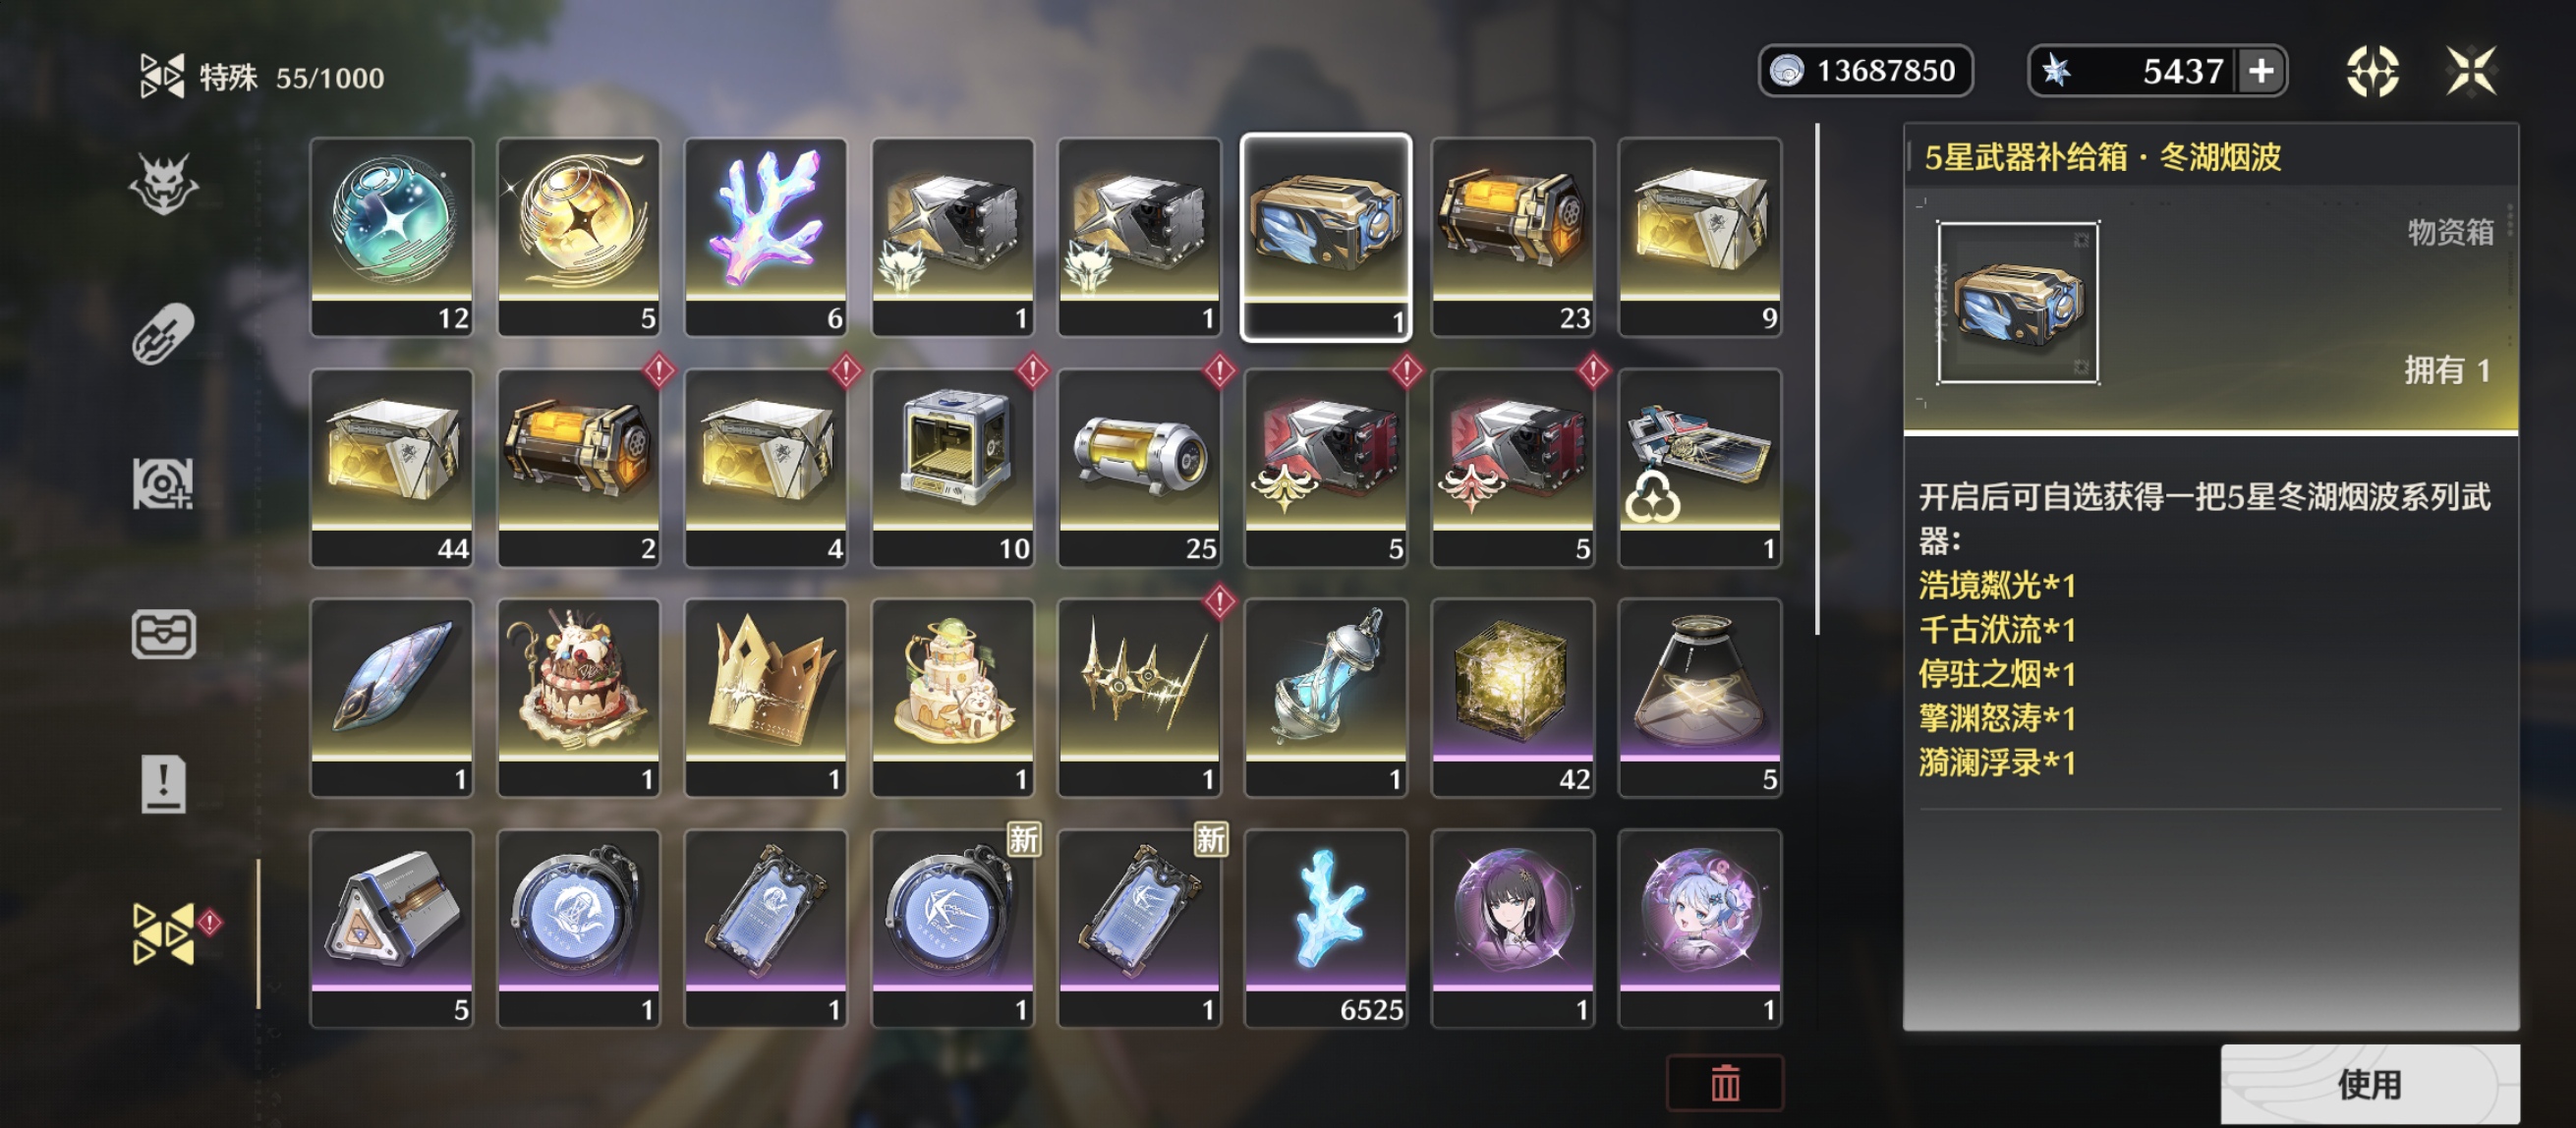This screenshot has height=1128, width=2576.
Task: Click the red trash delete icon
Action: tap(1725, 1082)
